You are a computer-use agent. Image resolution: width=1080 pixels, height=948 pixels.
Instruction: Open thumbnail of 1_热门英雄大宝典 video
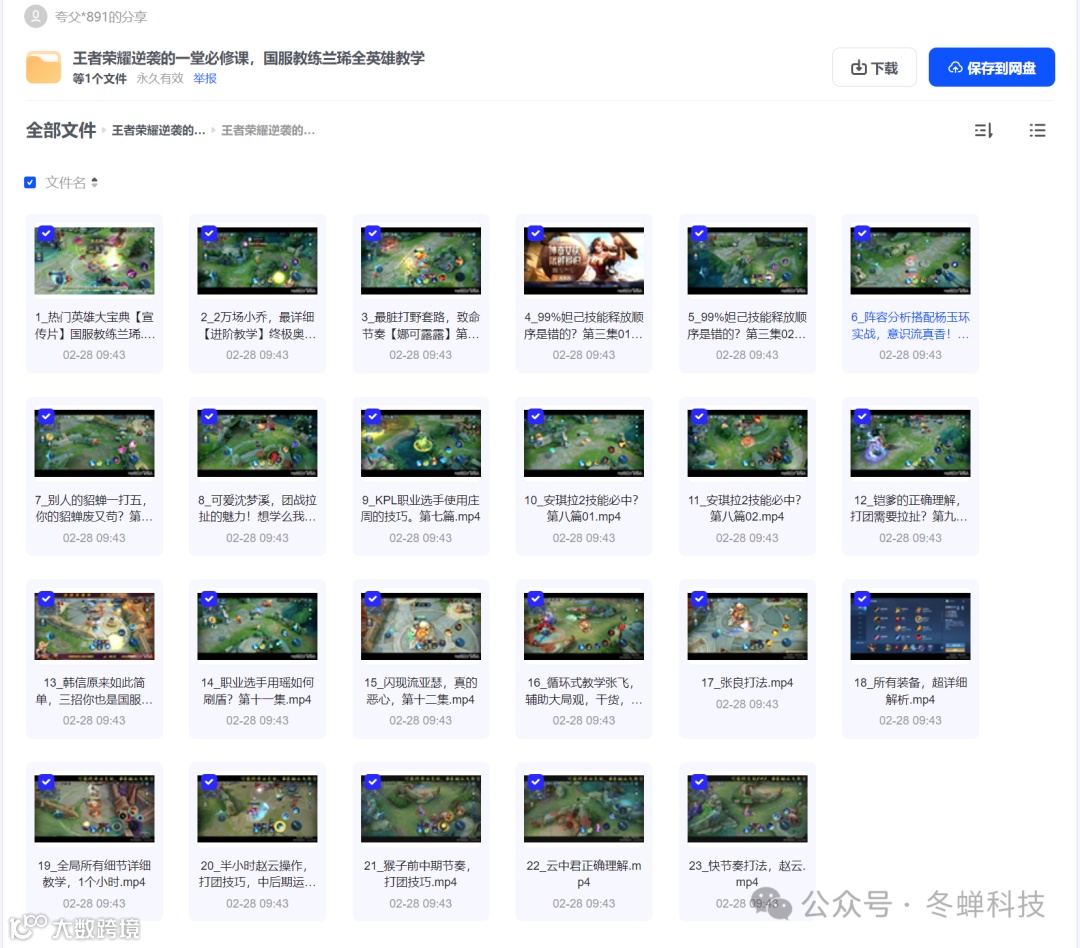tap(94, 261)
